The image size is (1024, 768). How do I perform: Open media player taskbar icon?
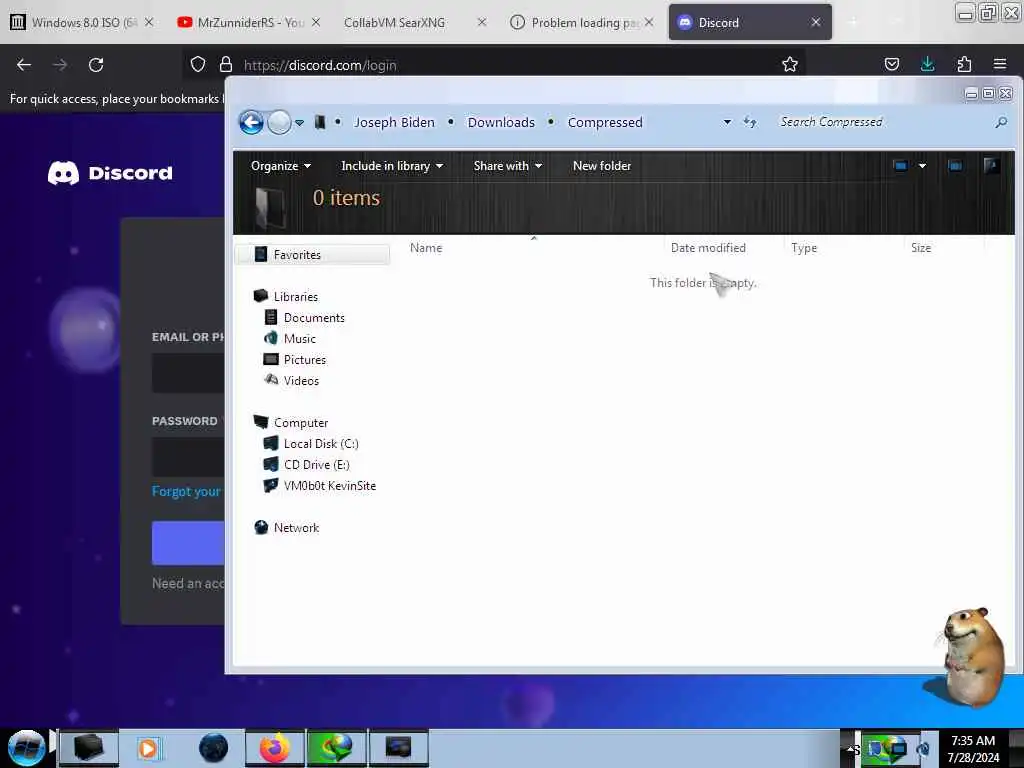pyautogui.click(x=148, y=748)
